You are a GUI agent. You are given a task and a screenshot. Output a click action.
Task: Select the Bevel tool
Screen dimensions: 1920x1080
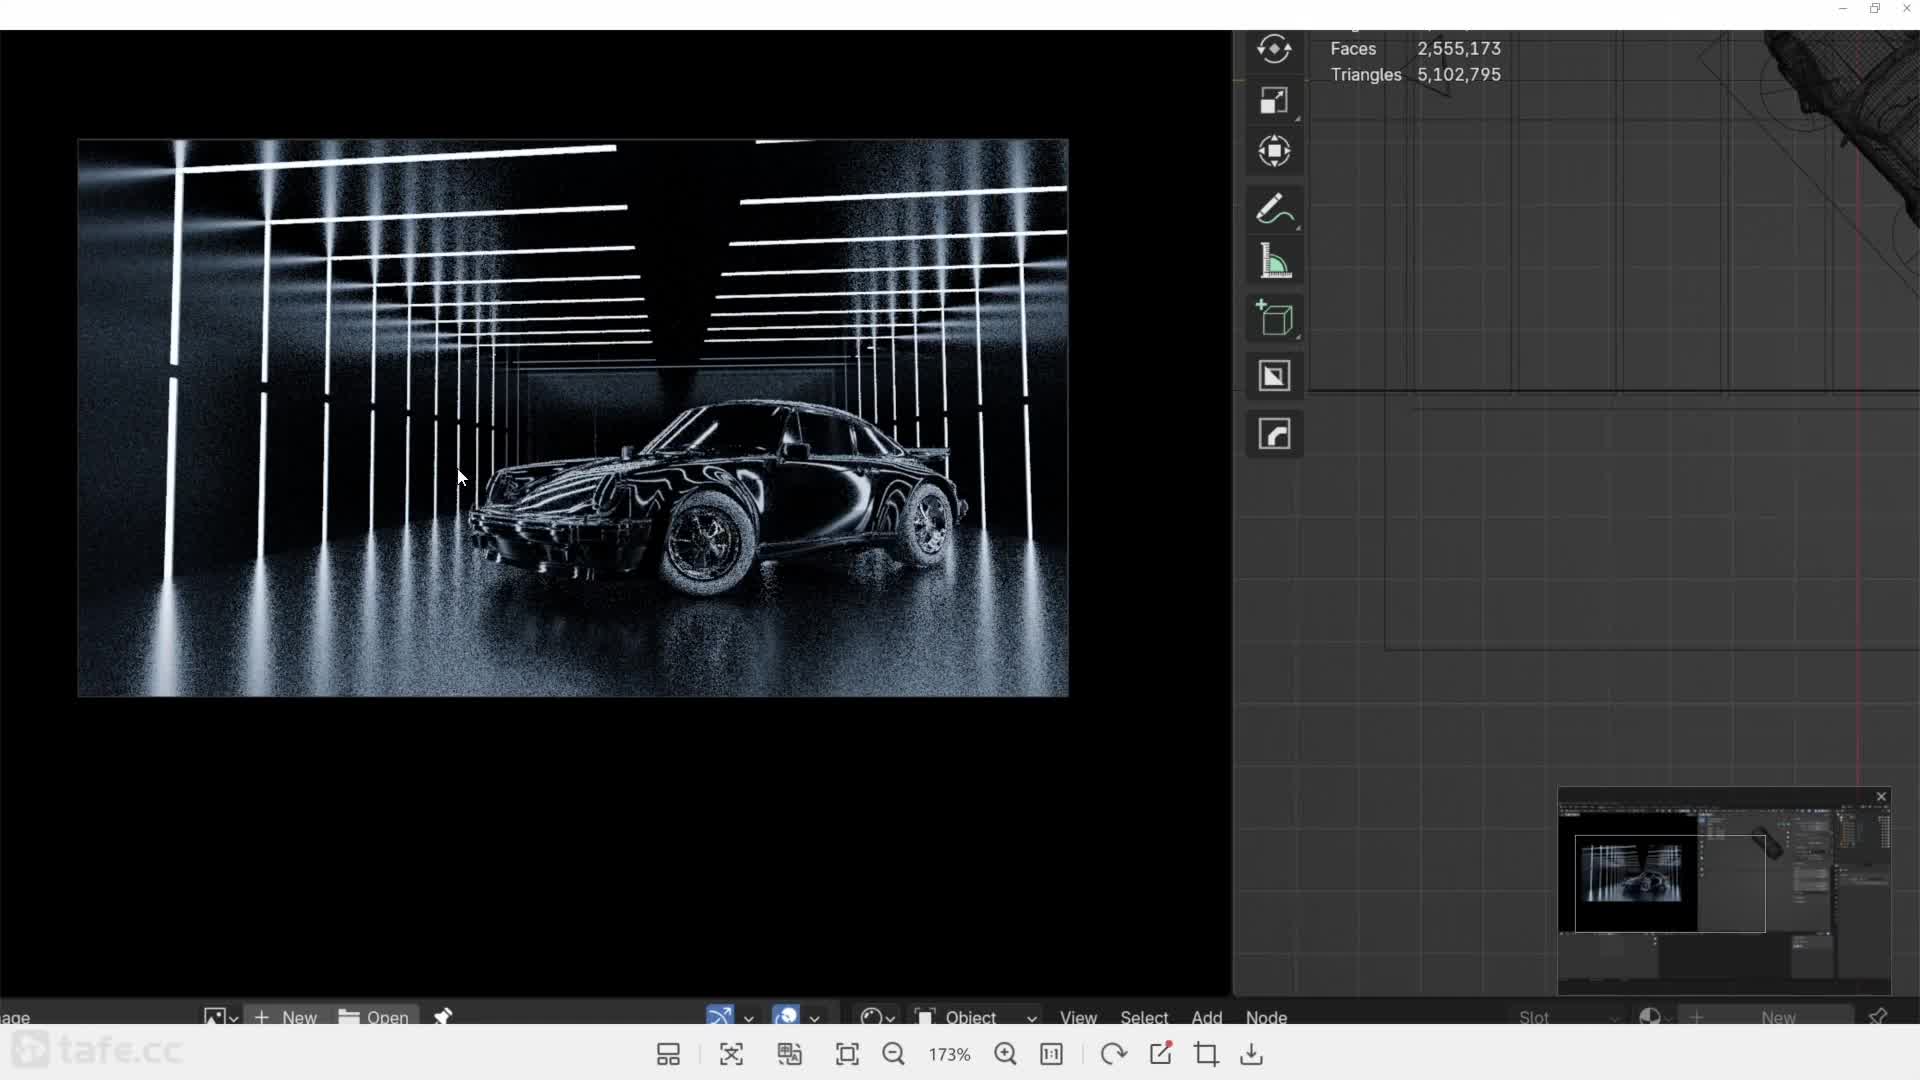pos(1274,435)
